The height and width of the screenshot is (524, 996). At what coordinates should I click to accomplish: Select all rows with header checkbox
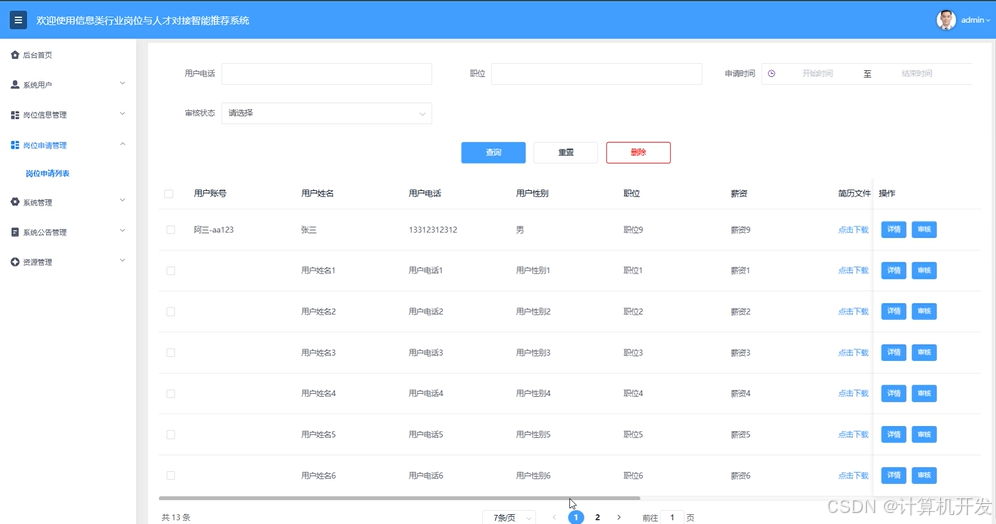(x=168, y=194)
